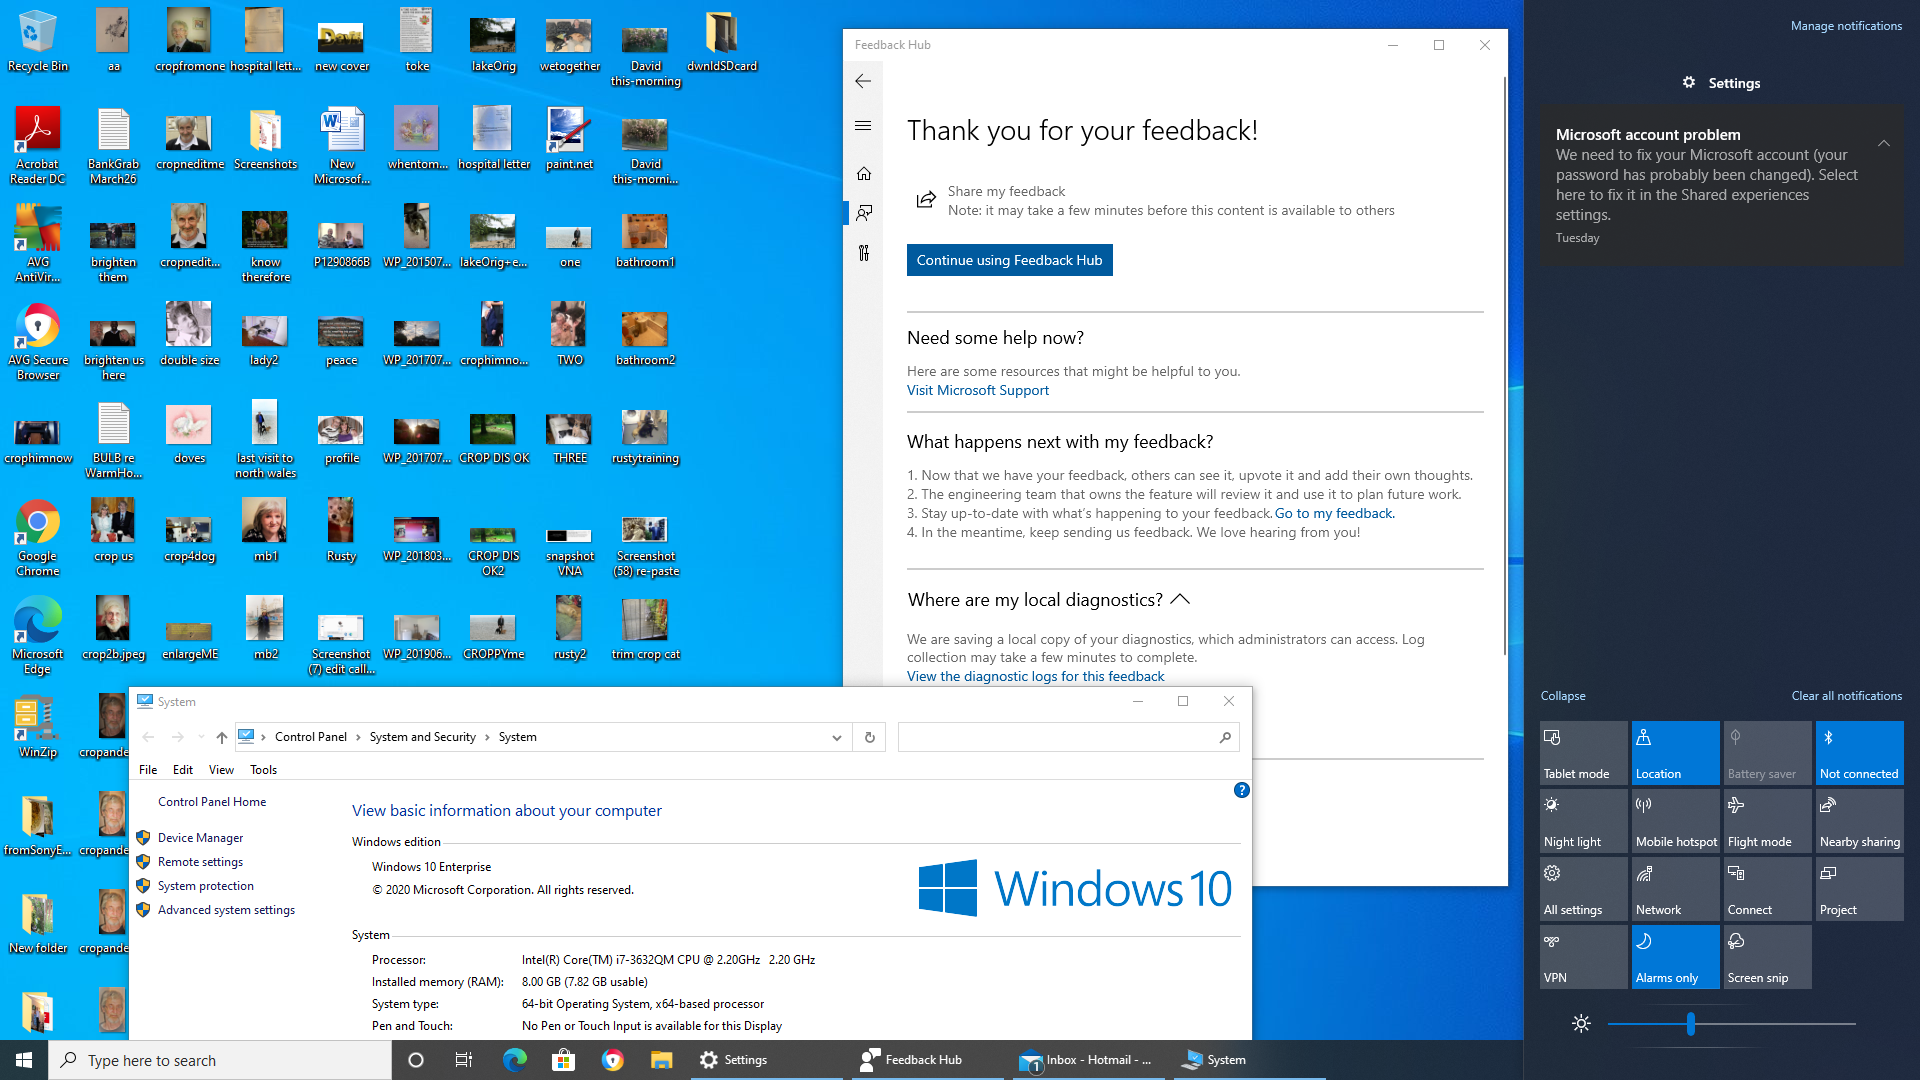
Task: Open address bar history dropdown in System window
Action: tap(836, 737)
